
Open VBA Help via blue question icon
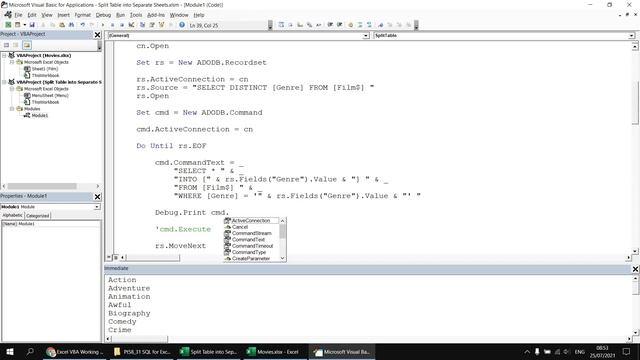182,25
